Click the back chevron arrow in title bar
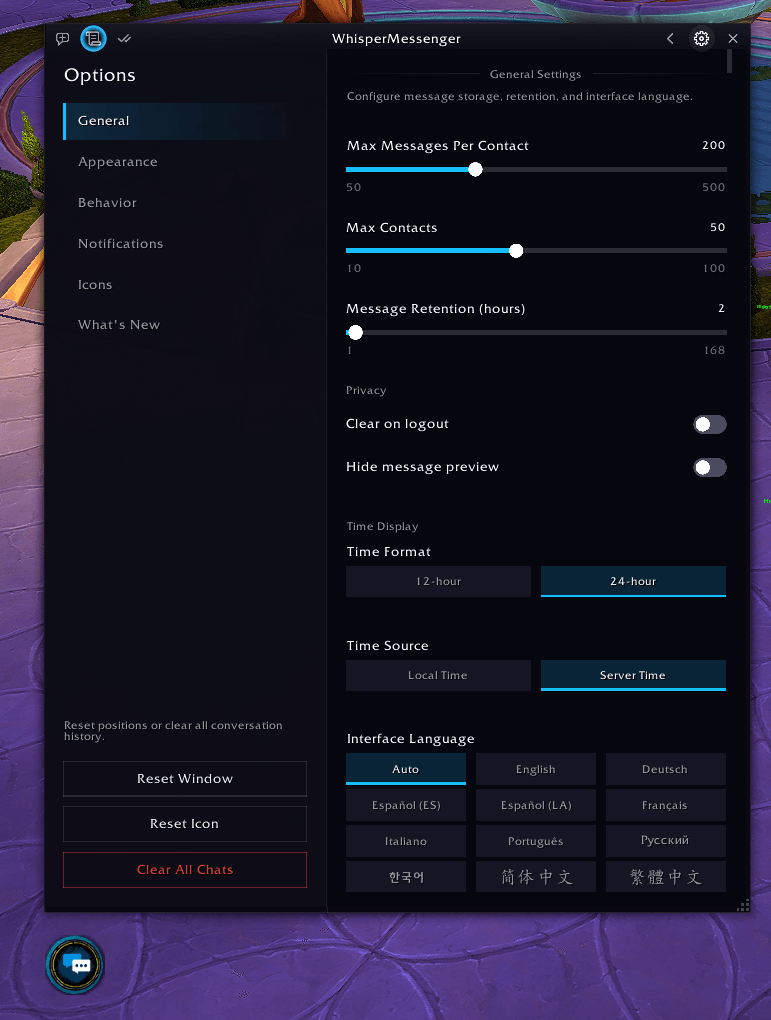 click(x=670, y=38)
